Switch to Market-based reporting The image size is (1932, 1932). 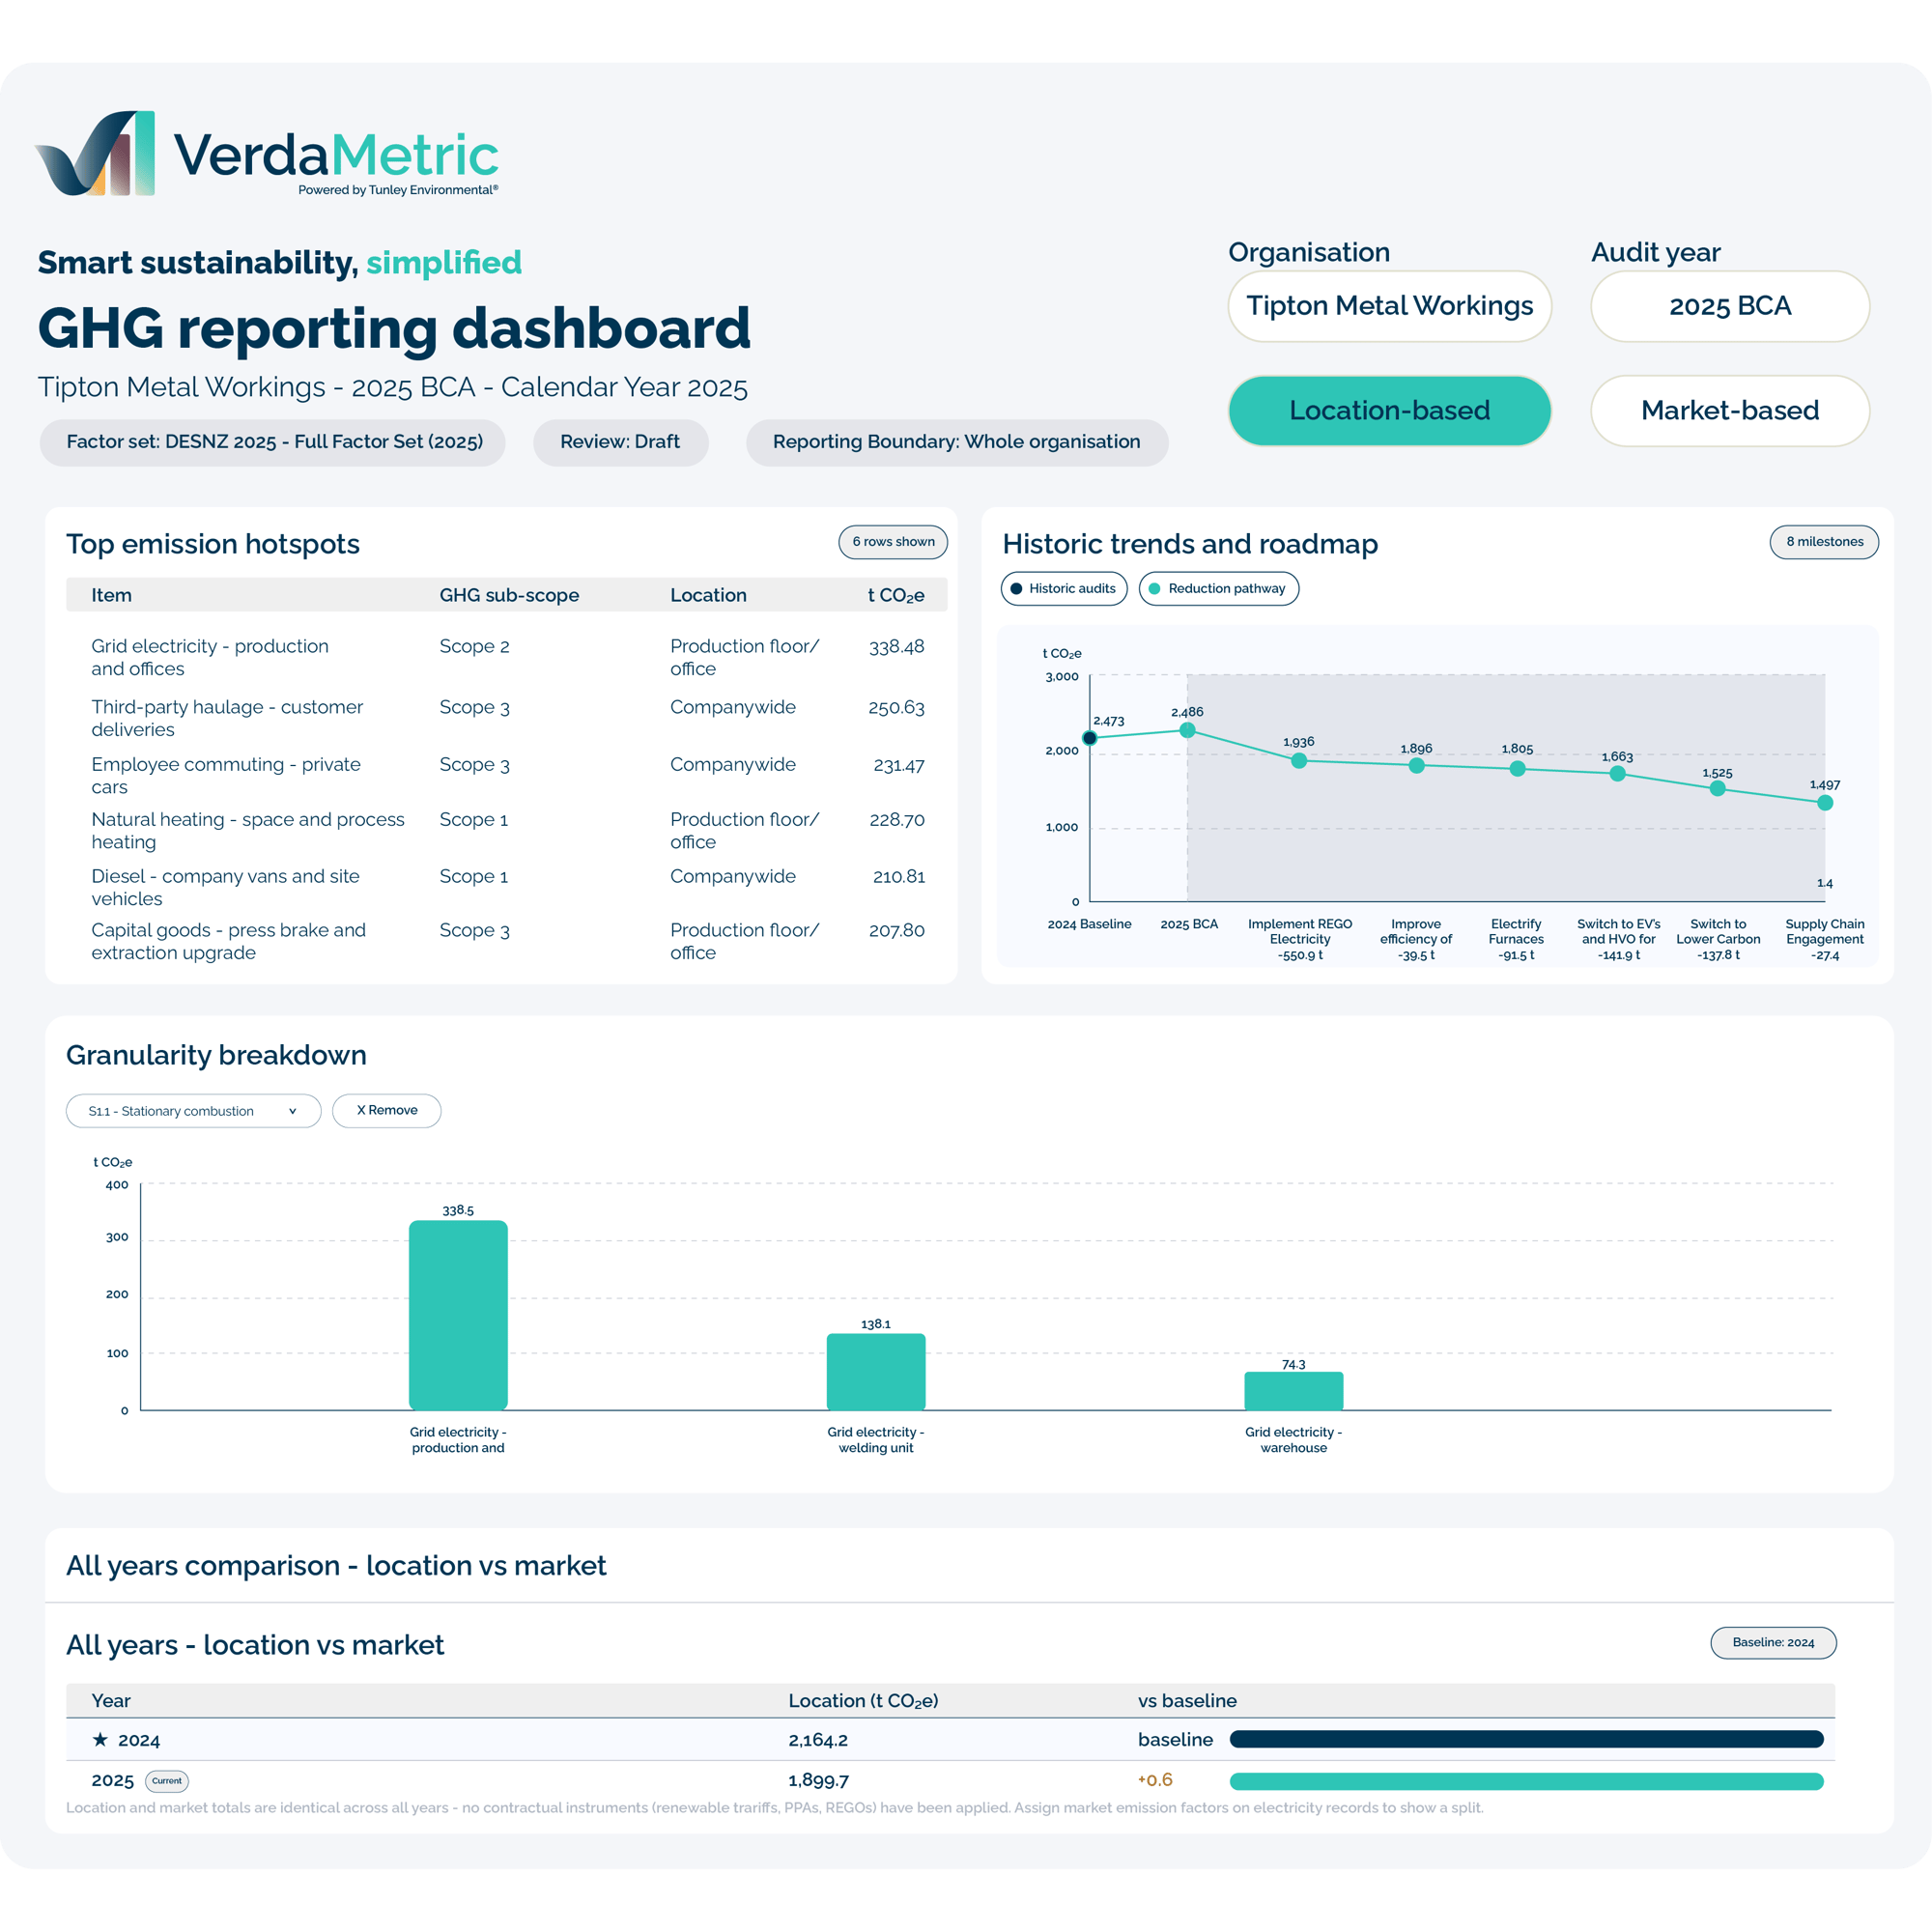pyautogui.click(x=1729, y=410)
